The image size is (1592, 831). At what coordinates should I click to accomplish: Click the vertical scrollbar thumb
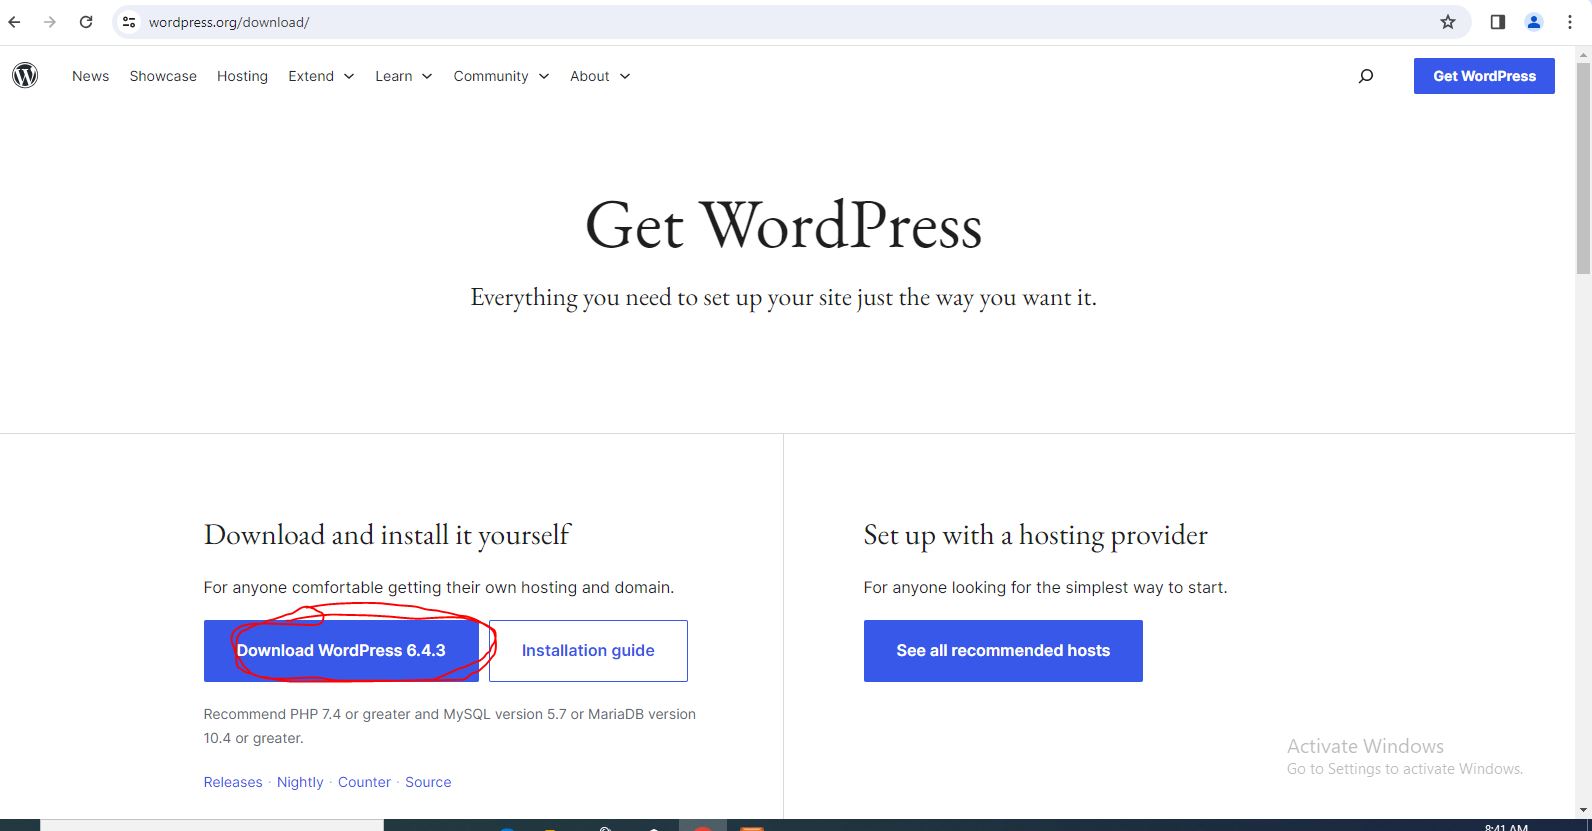point(1583,167)
